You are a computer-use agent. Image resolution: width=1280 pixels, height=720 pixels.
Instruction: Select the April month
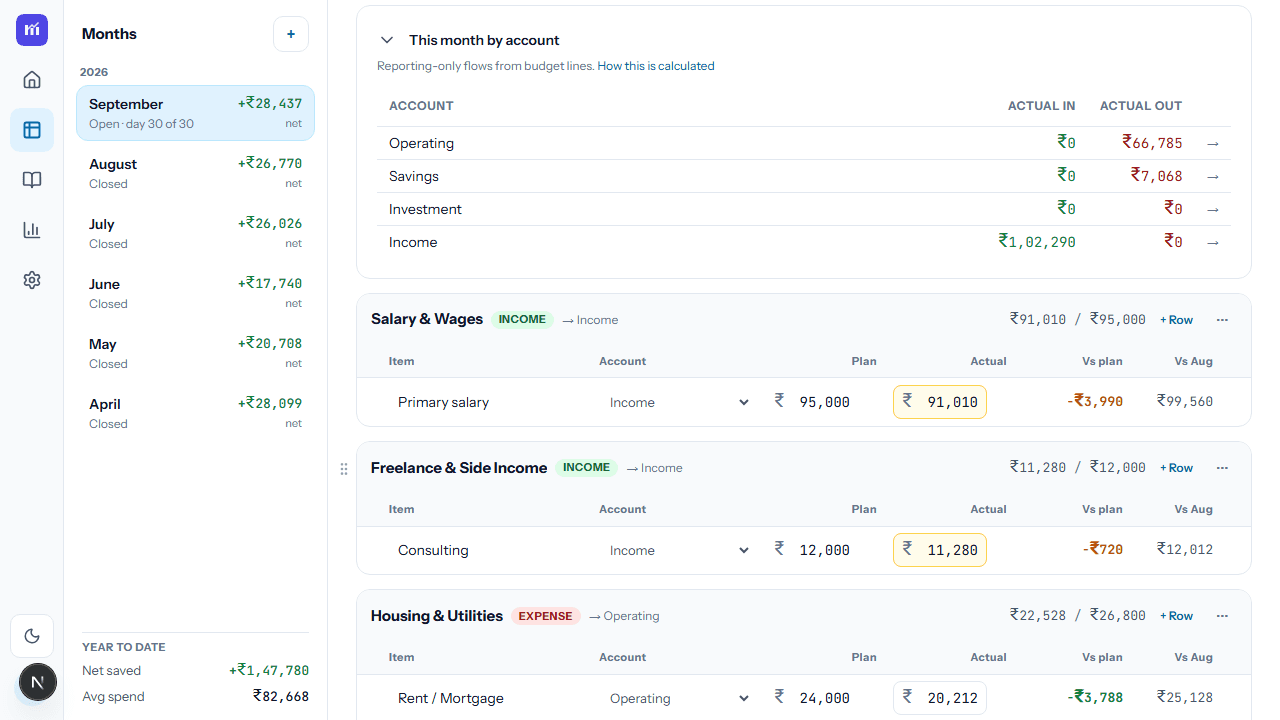(196, 413)
